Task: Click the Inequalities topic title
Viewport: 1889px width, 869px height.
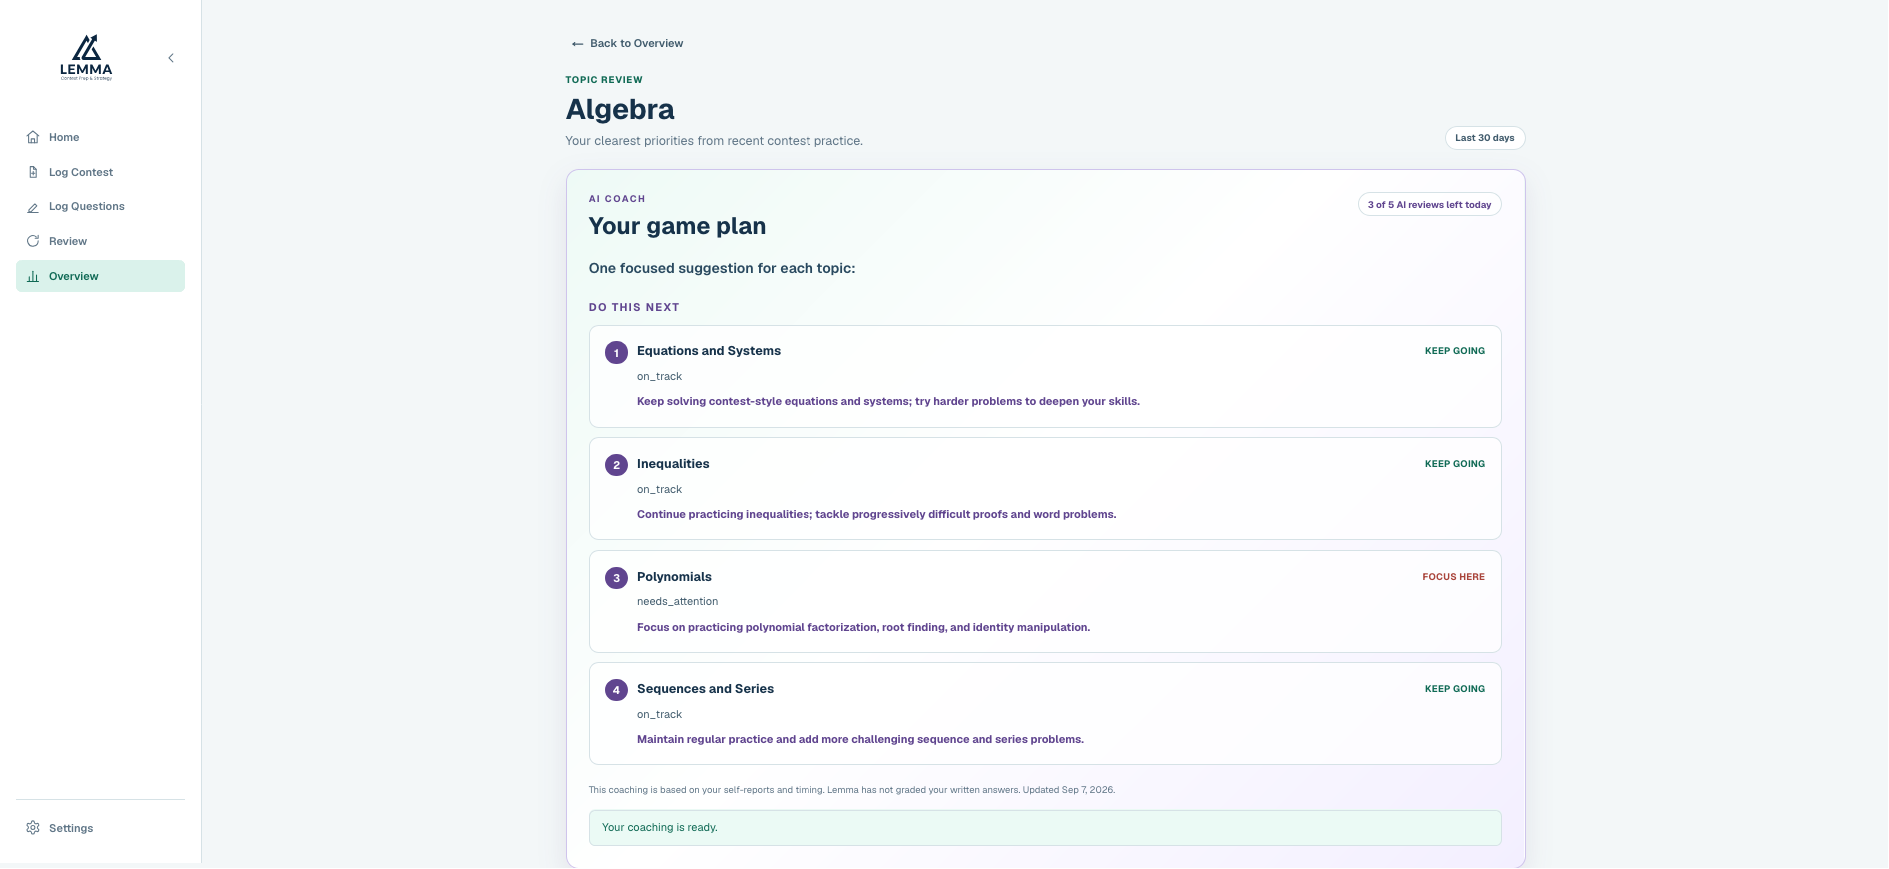Action: pyautogui.click(x=673, y=464)
